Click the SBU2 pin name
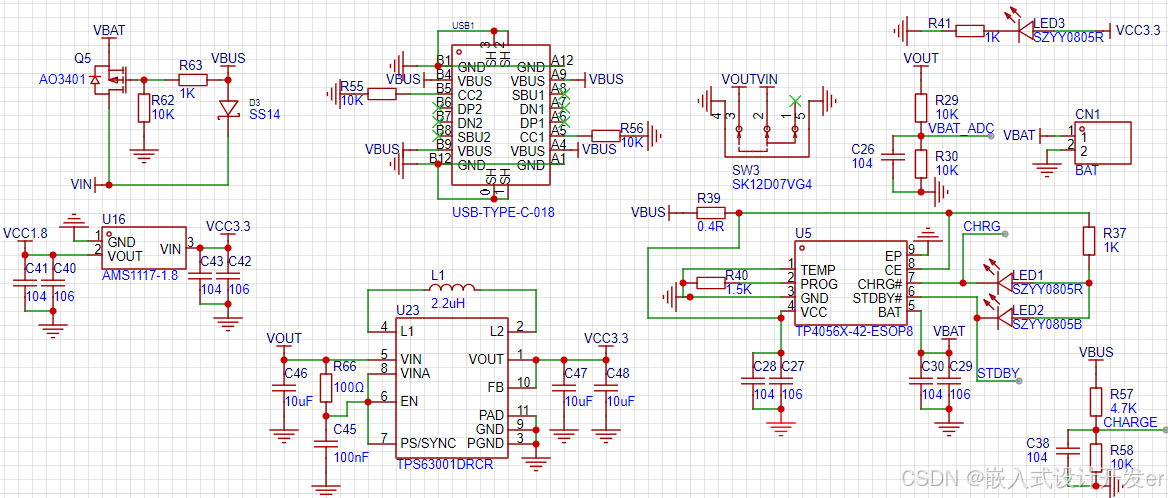 click(474, 137)
